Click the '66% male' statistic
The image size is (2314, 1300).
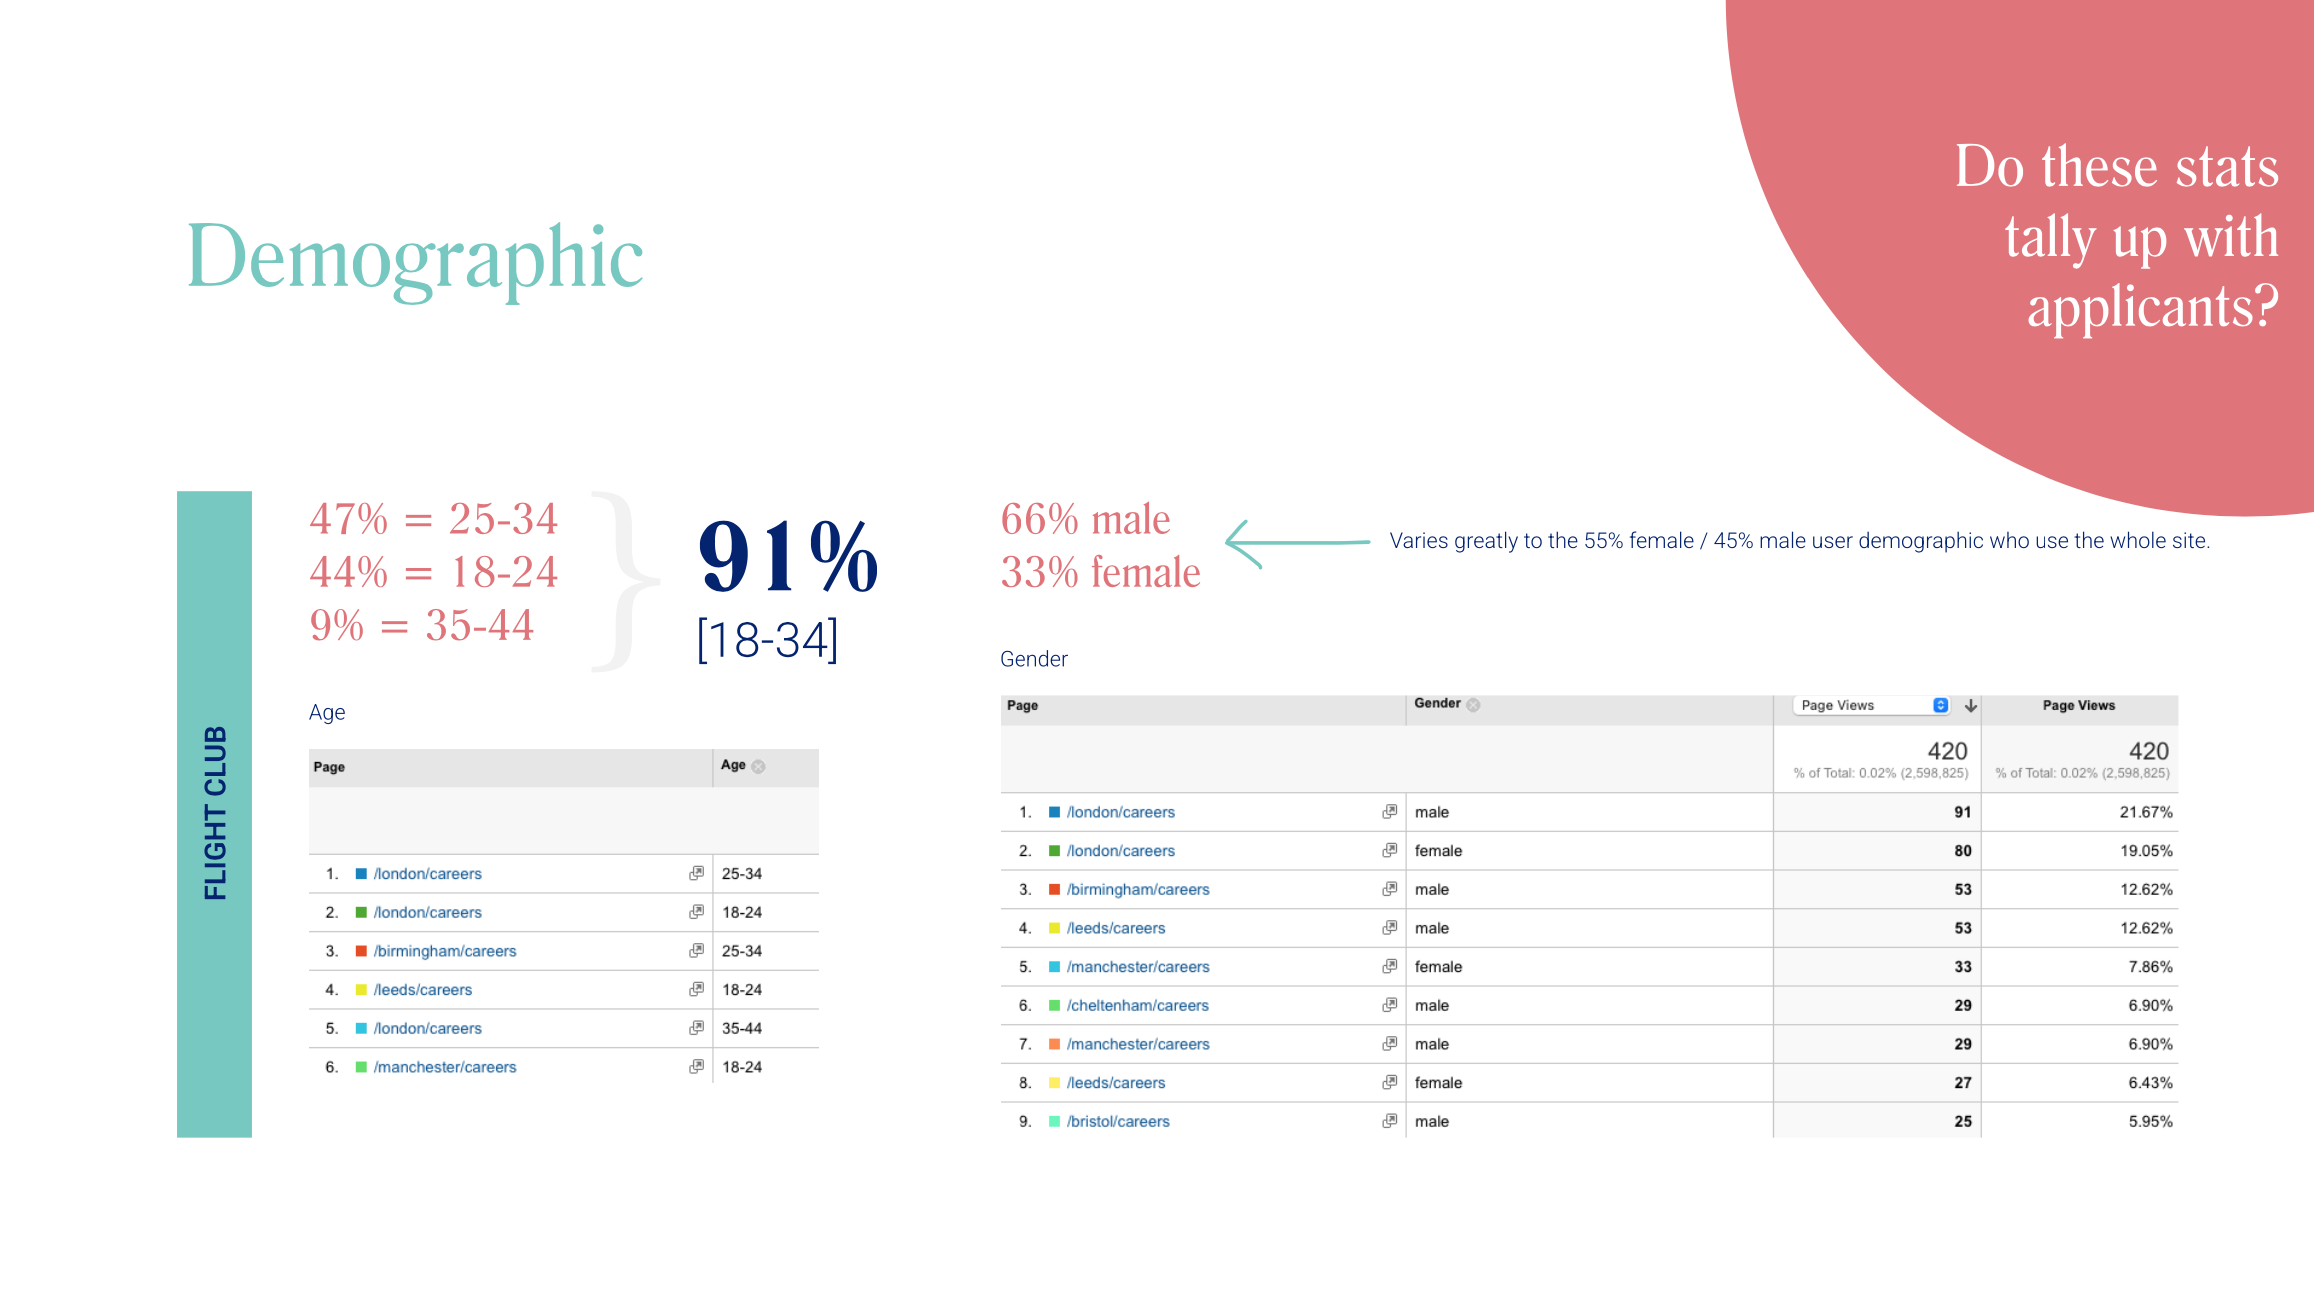[1085, 520]
